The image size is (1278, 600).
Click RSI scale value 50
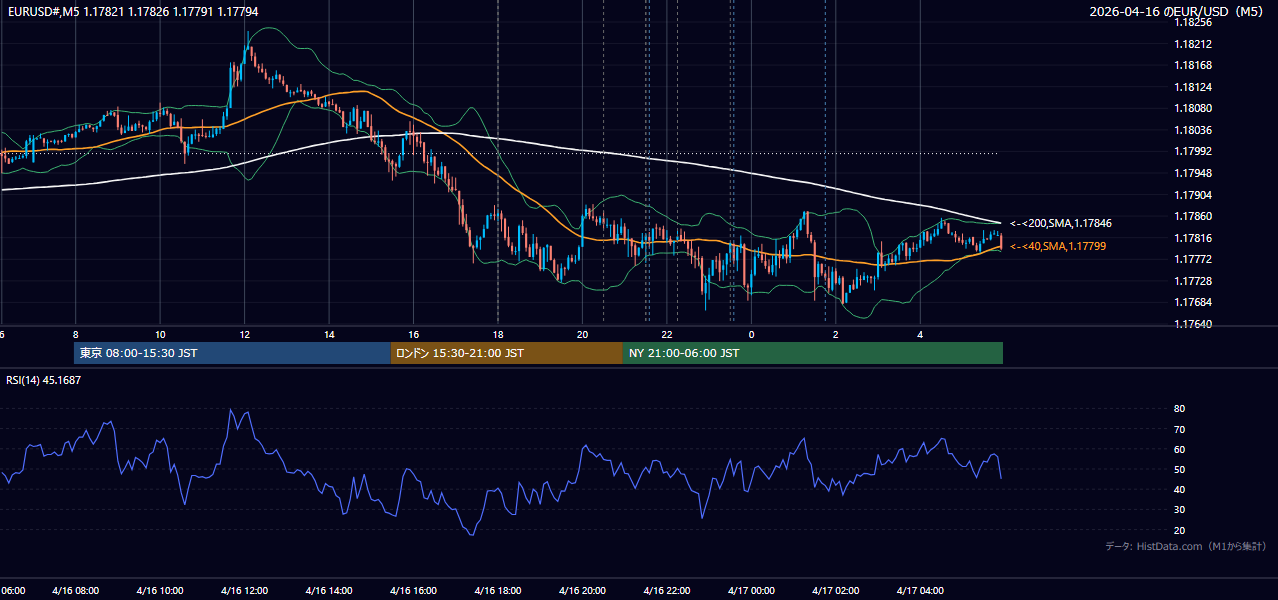pos(1179,469)
